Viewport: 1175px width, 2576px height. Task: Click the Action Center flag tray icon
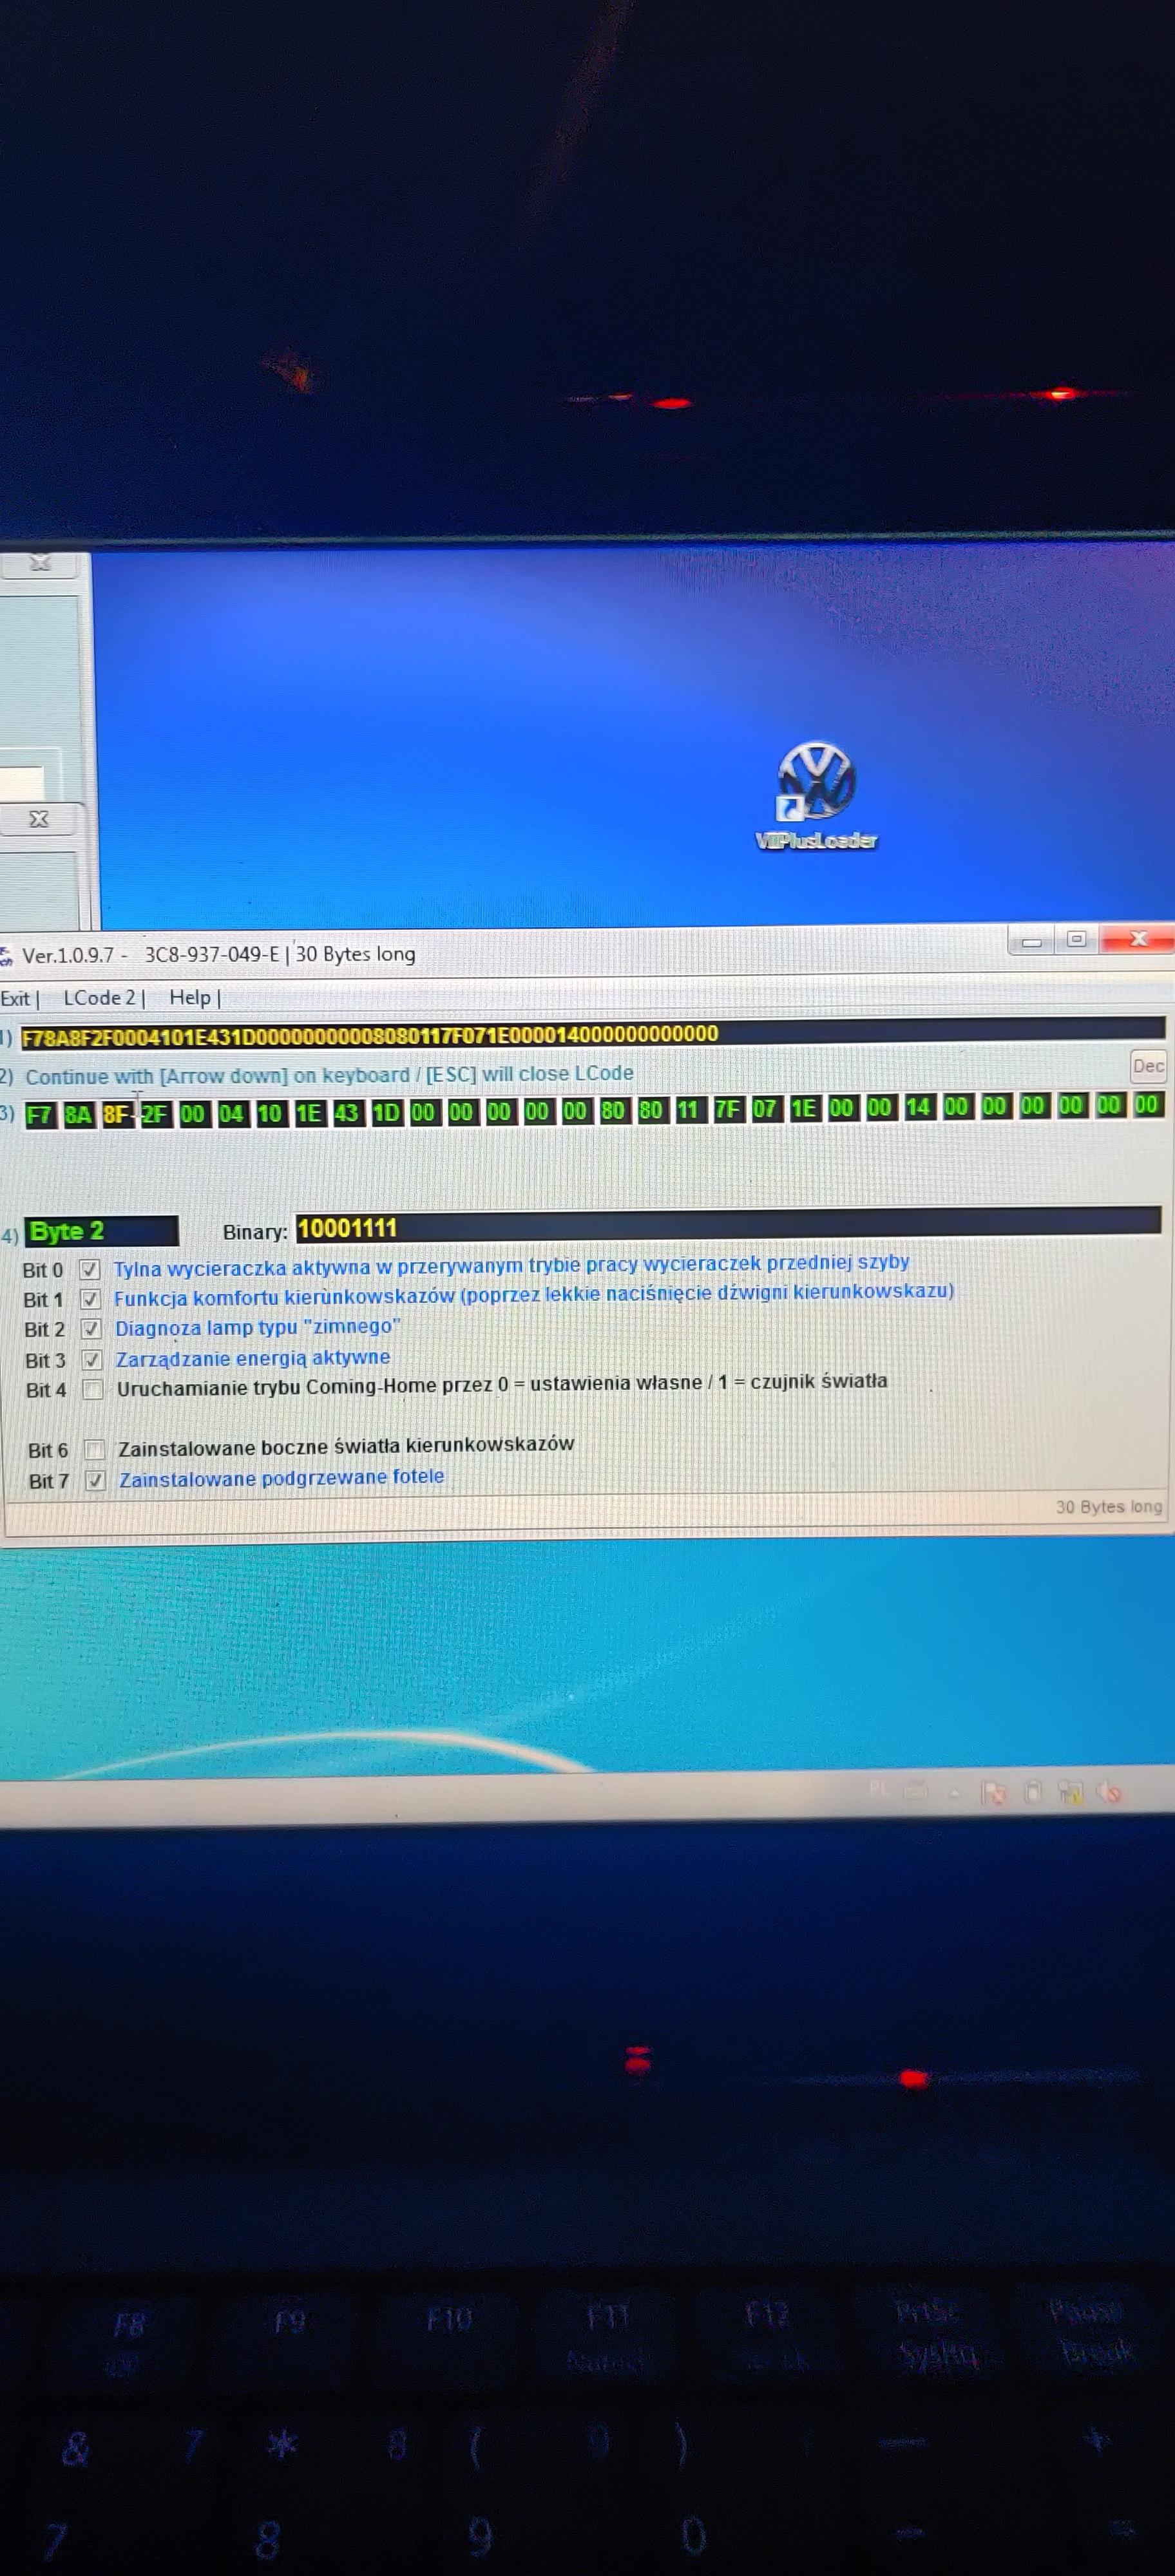993,1792
